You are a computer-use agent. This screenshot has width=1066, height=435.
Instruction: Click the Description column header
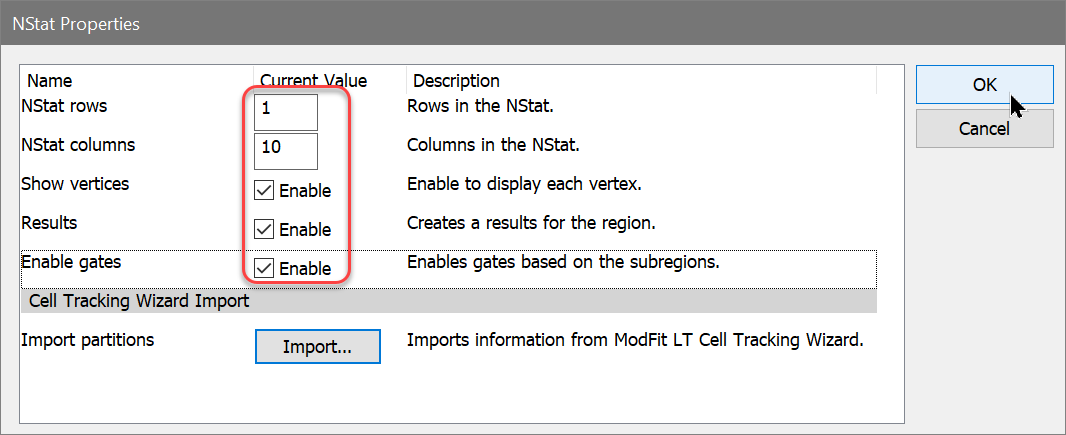click(456, 81)
